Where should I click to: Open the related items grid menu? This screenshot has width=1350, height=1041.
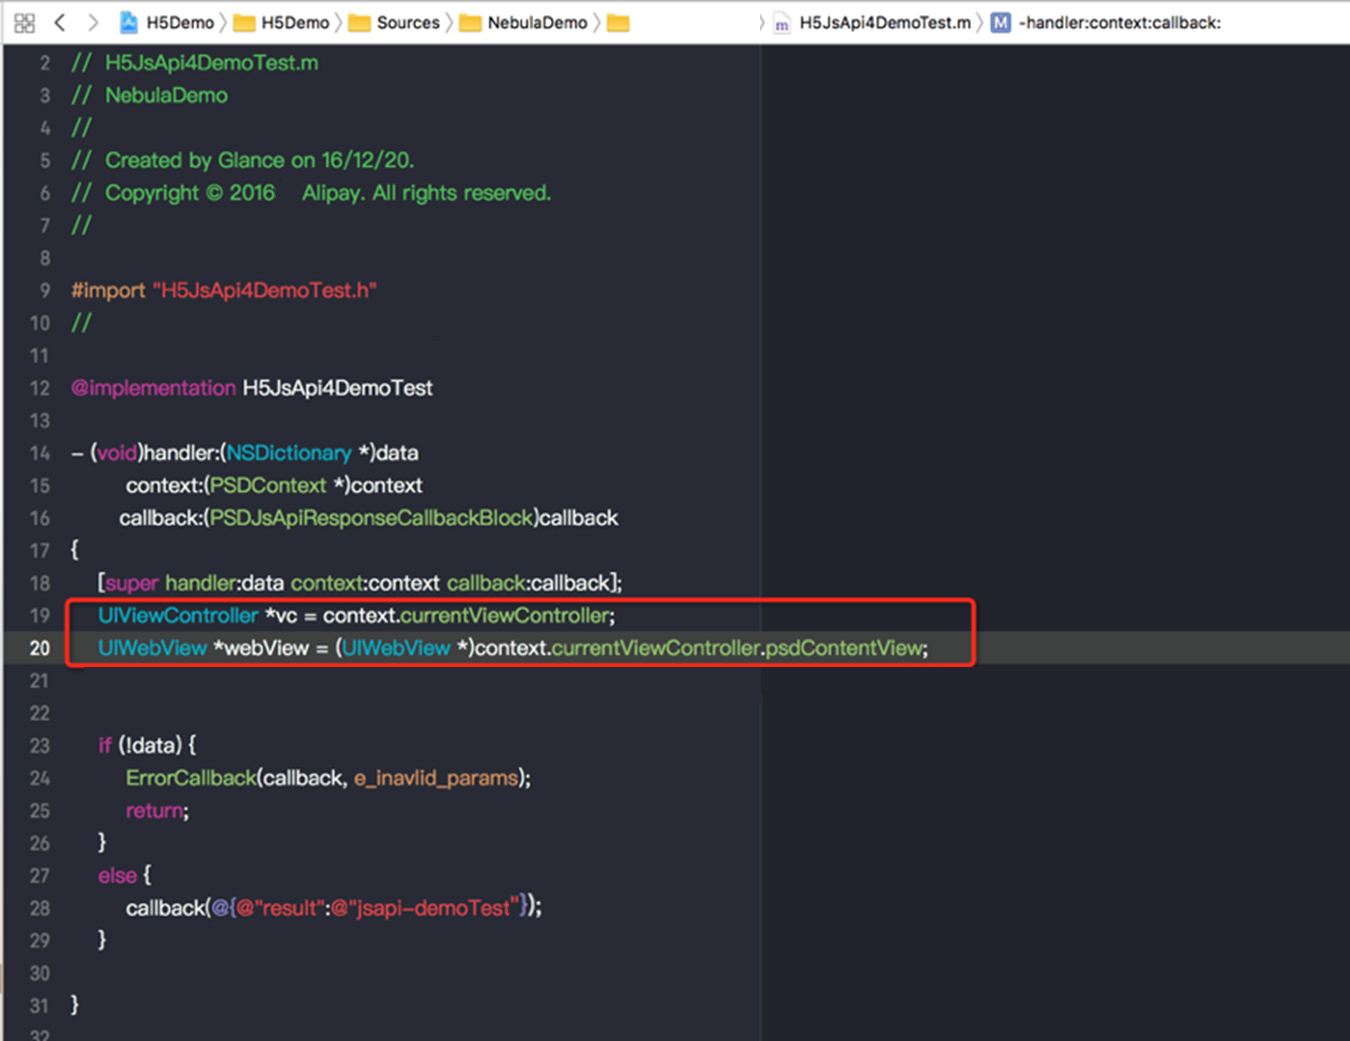(25, 22)
